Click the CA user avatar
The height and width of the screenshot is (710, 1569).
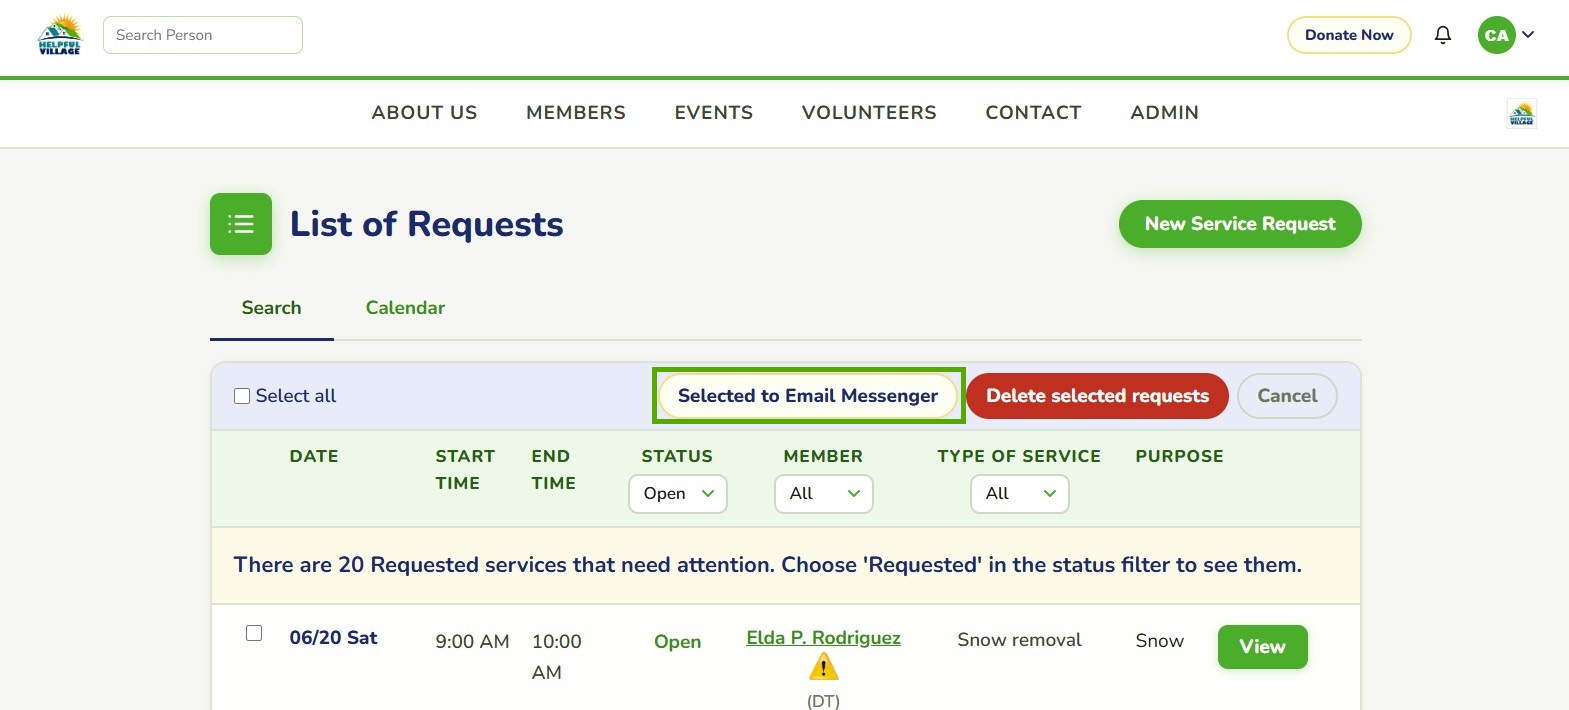click(1496, 35)
